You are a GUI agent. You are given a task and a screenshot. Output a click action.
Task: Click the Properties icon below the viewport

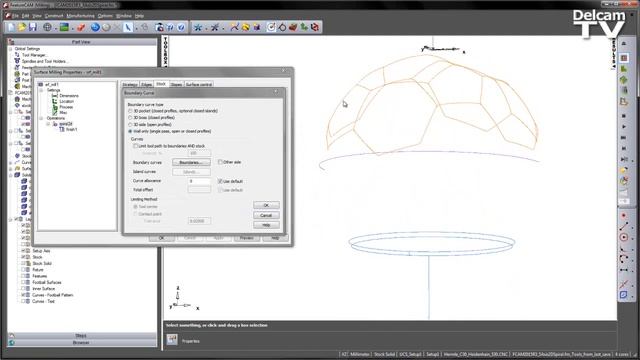point(172,339)
